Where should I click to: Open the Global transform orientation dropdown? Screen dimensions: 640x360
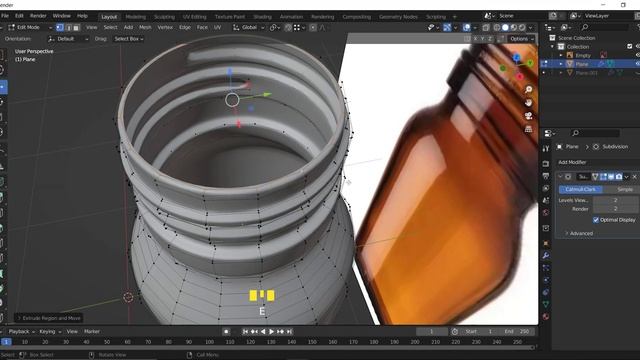tap(249, 27)
